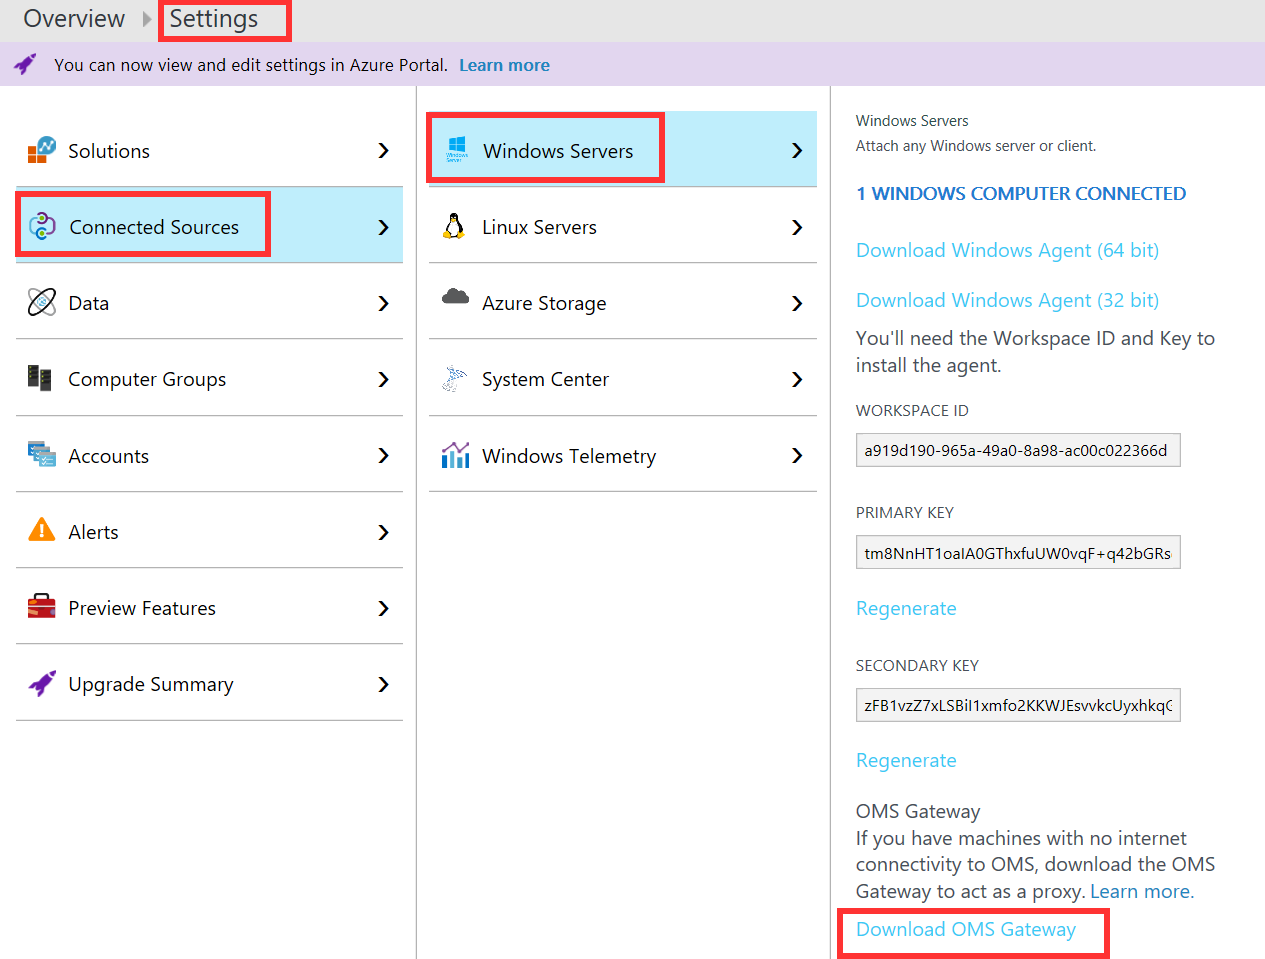Open the Learn more banner link
Image resolution: width=1265 pixels, height=959 pixels.
pos(504,65)
